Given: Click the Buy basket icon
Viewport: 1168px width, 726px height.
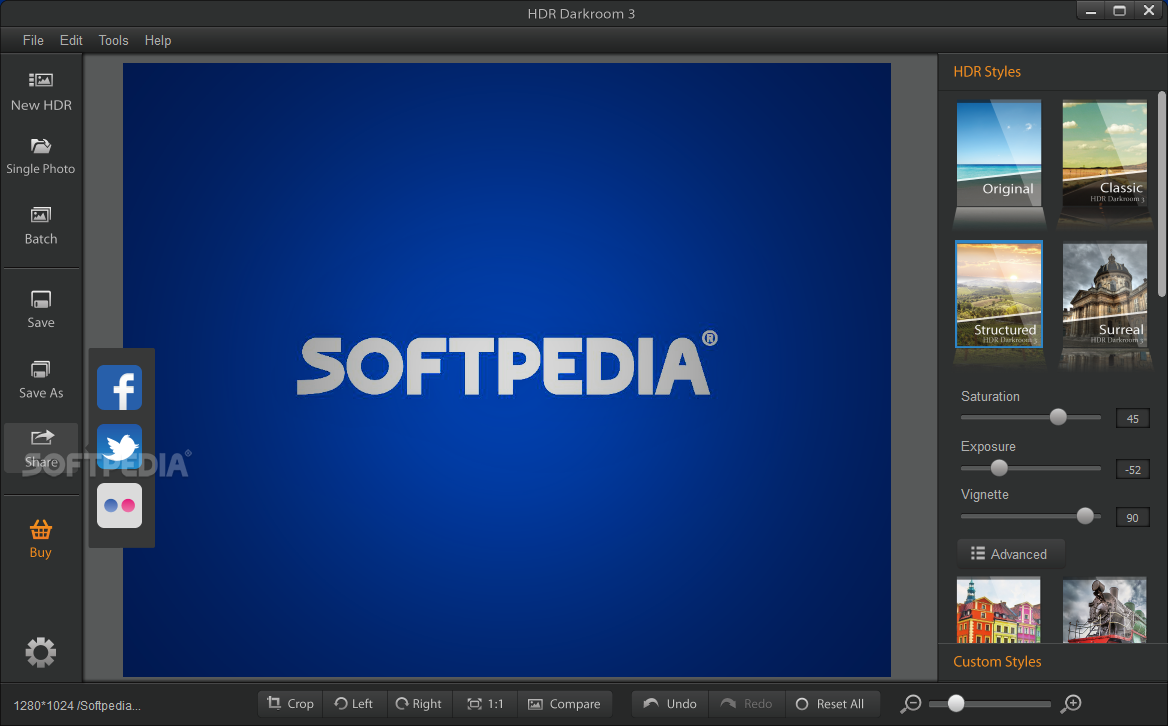Looking at the screenshot, I should tap(41, 529).
